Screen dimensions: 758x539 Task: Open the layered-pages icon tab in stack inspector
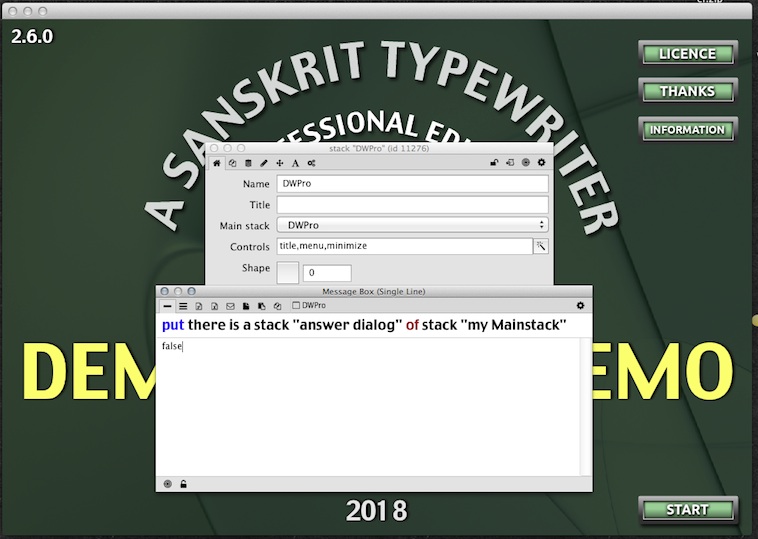tap(233, 163)
